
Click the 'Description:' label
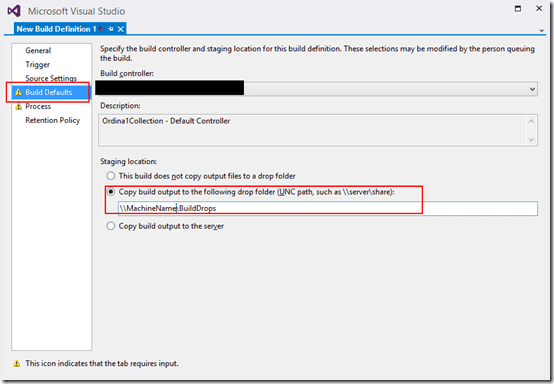(120, 106)
